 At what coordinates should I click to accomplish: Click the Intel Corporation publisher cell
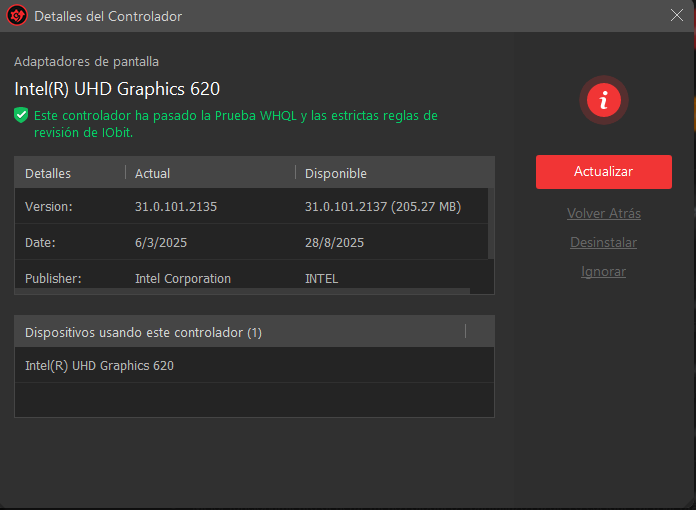[183, 279]
